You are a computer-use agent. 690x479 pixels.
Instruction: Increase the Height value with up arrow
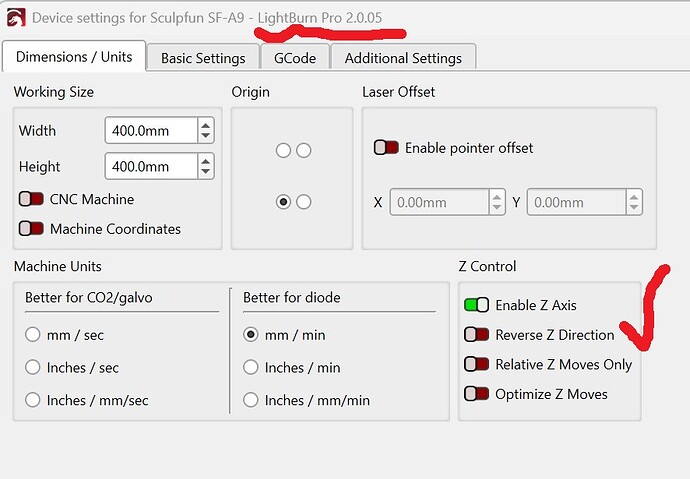[206, 161]
